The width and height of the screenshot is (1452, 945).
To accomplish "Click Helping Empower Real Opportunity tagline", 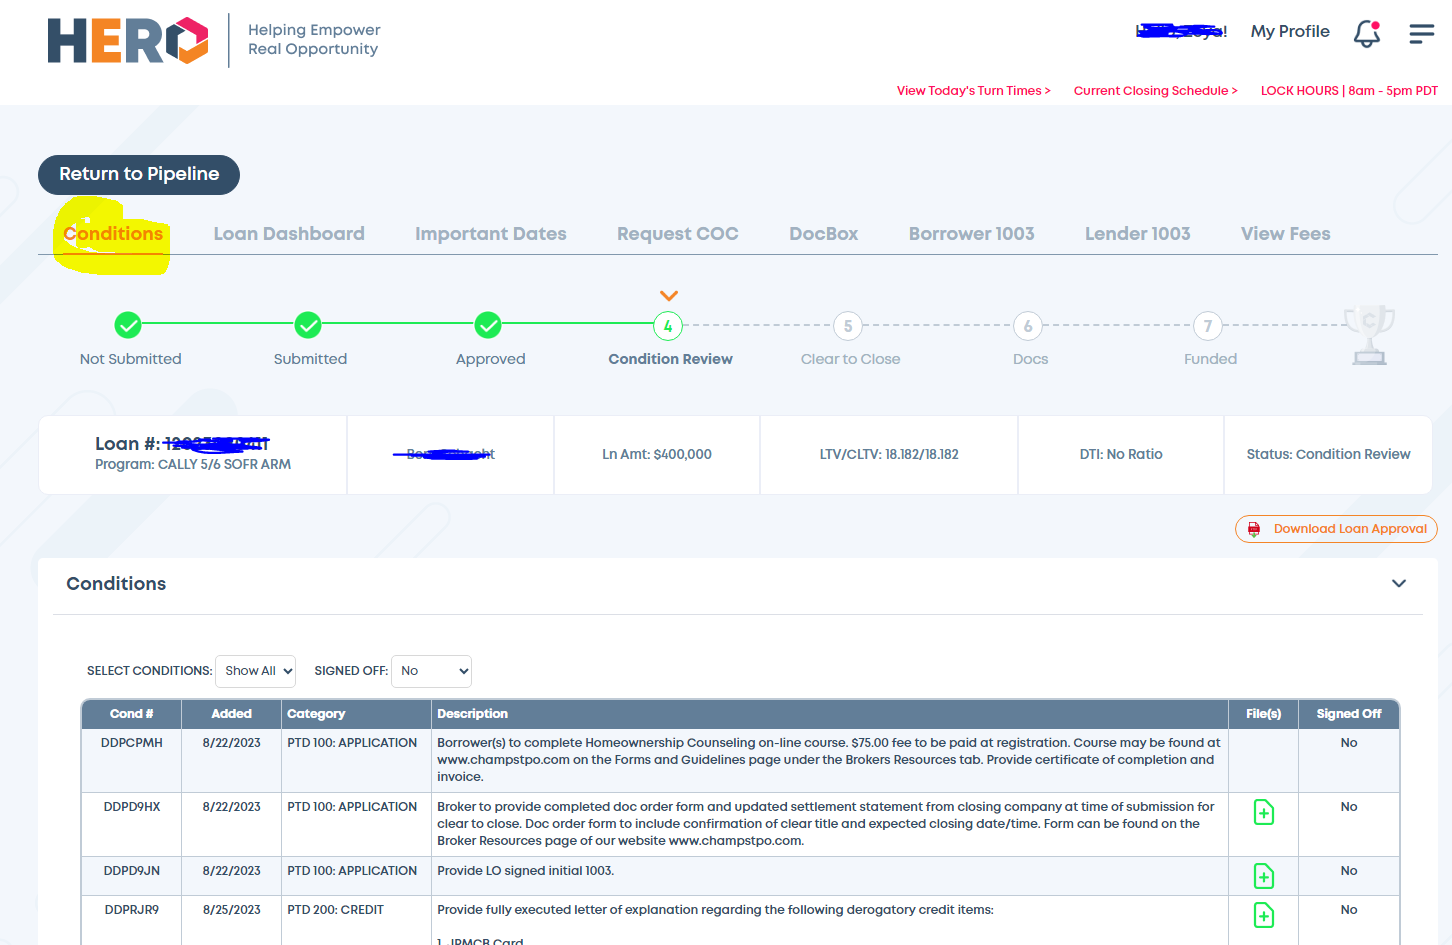I will tap(314, 40).
